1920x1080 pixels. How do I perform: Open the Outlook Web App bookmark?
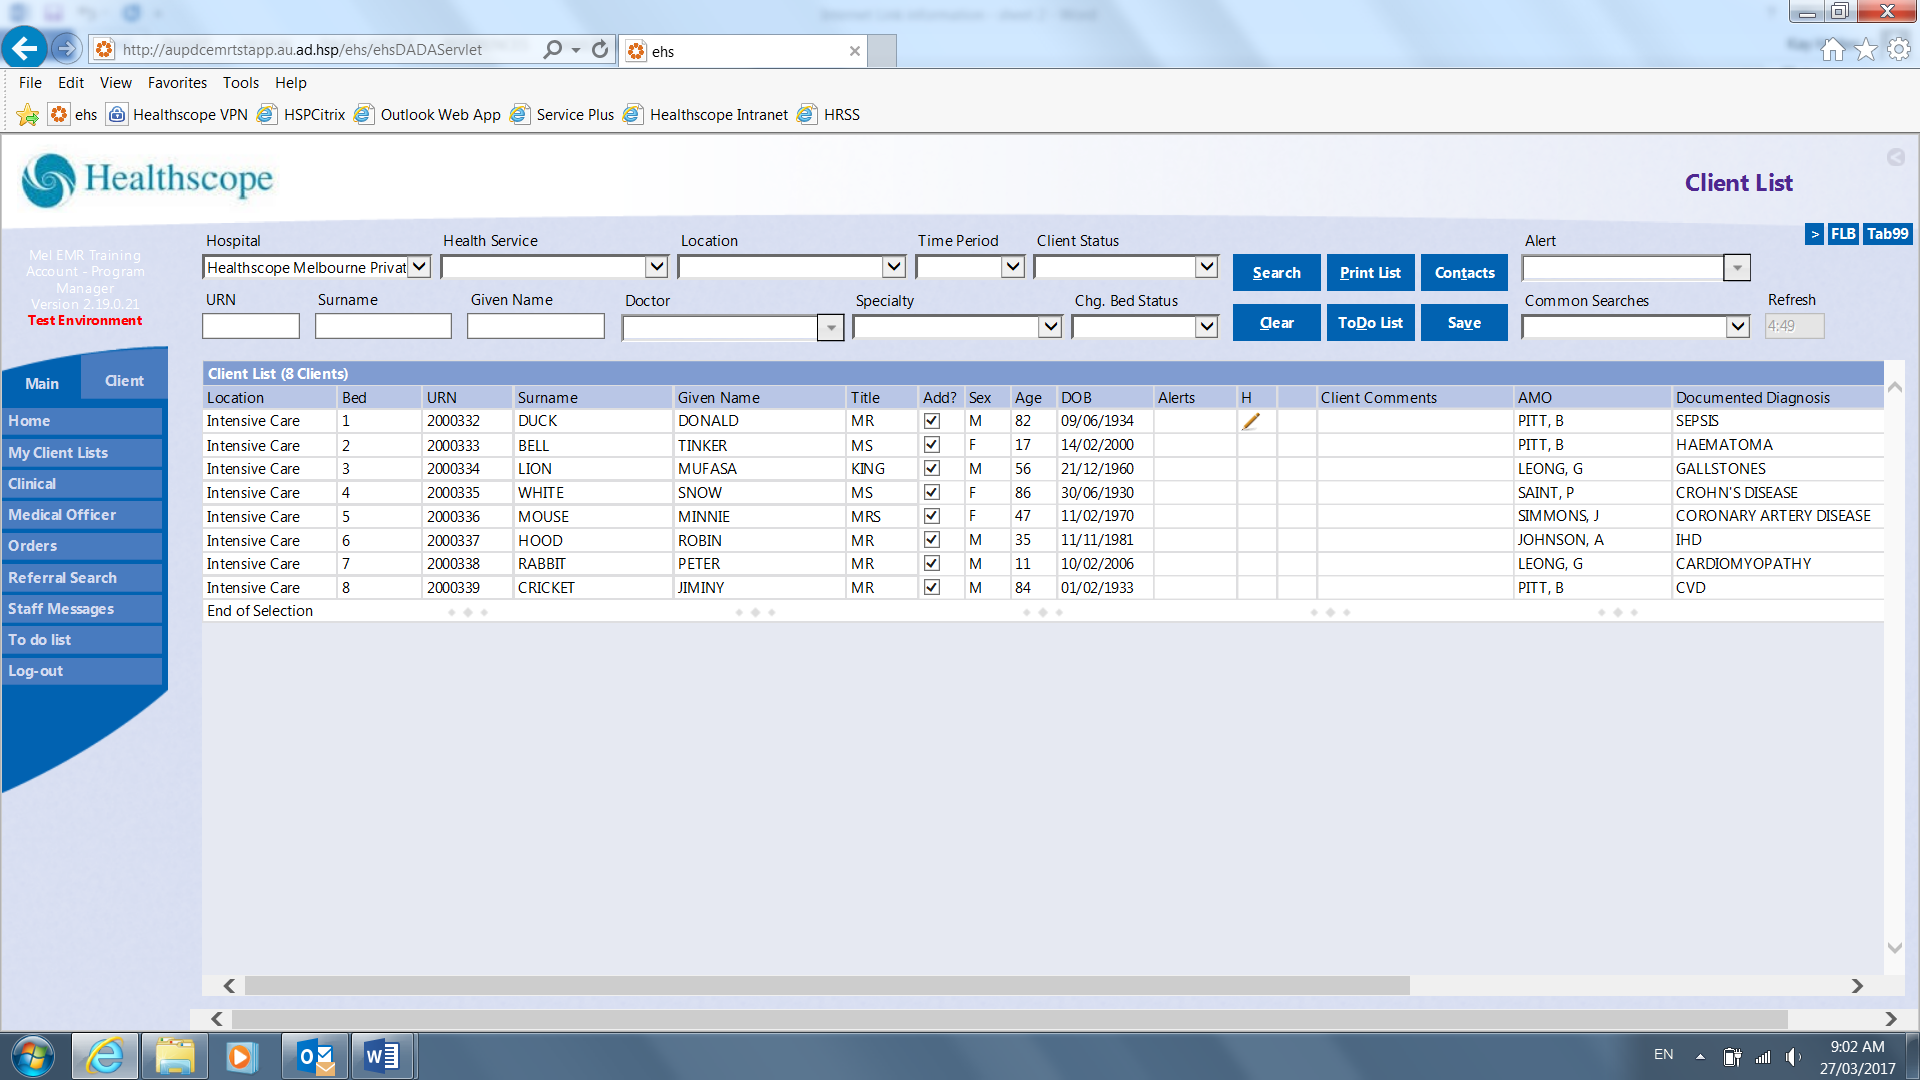[x=428, y=115]
